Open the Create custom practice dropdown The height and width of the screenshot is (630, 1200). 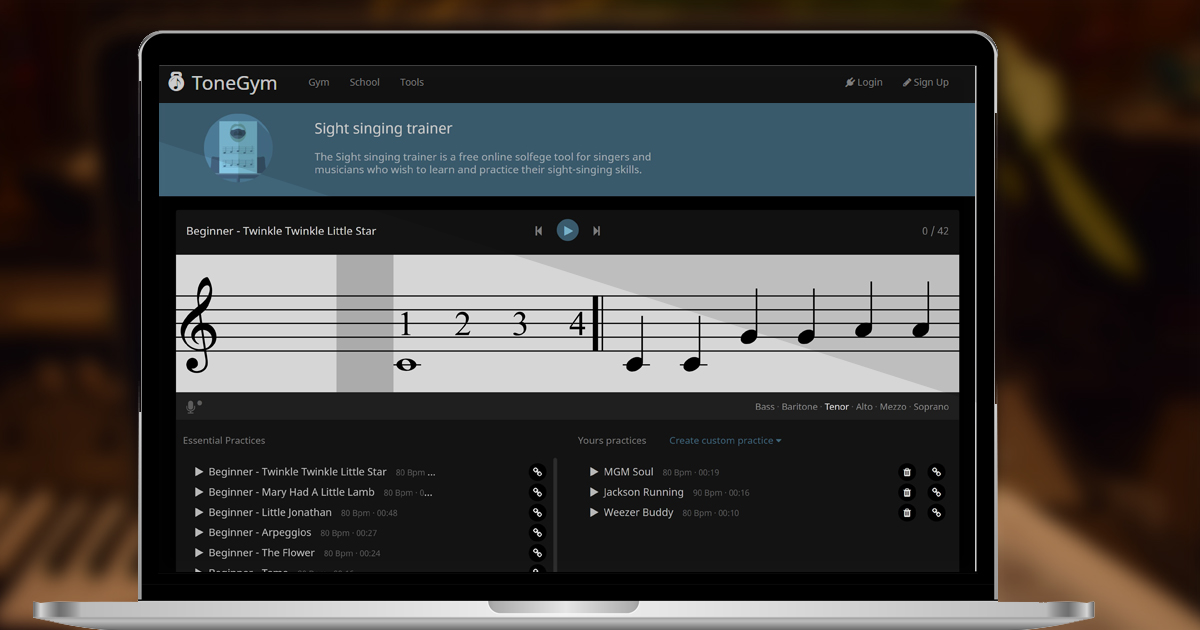point(724,440)
